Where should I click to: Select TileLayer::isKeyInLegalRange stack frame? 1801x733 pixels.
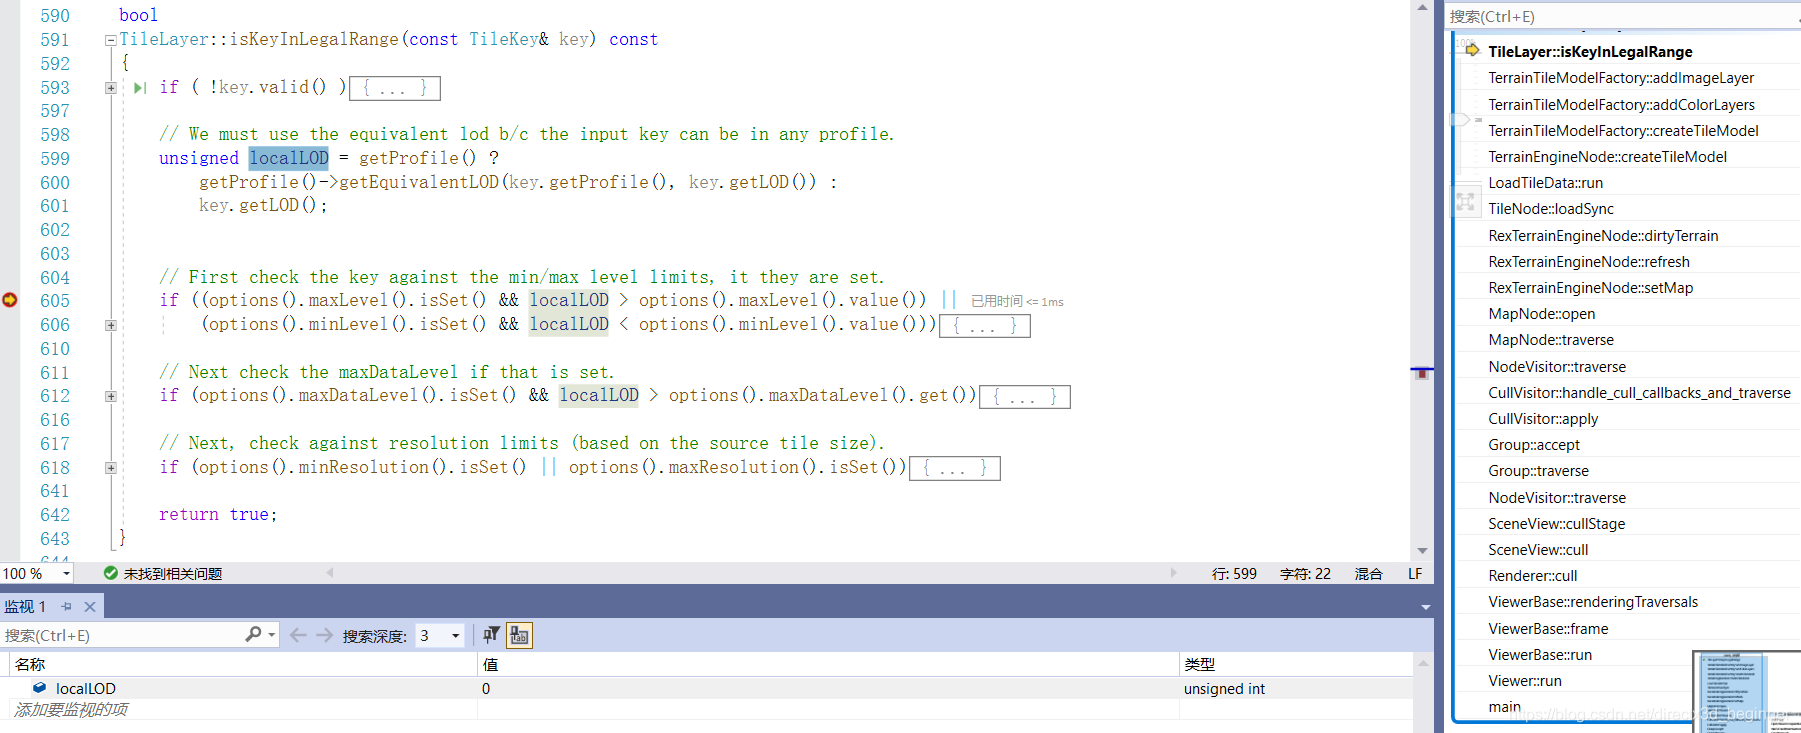click(x=1590, y=51)
